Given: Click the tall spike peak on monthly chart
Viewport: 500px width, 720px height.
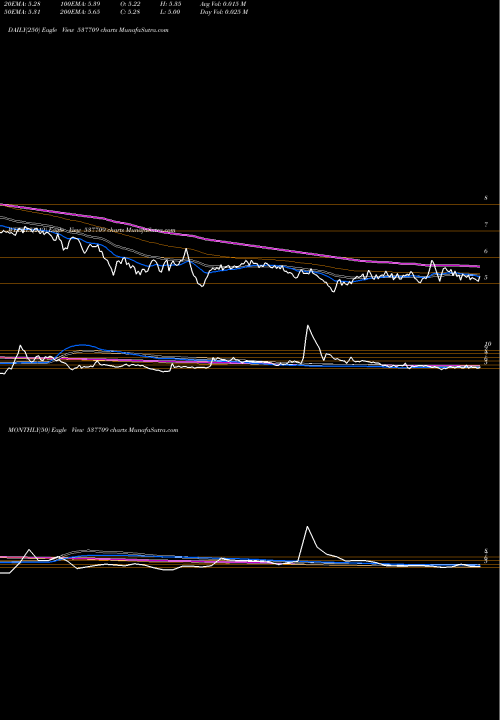Looking at the screenshot, I should 307,527.
